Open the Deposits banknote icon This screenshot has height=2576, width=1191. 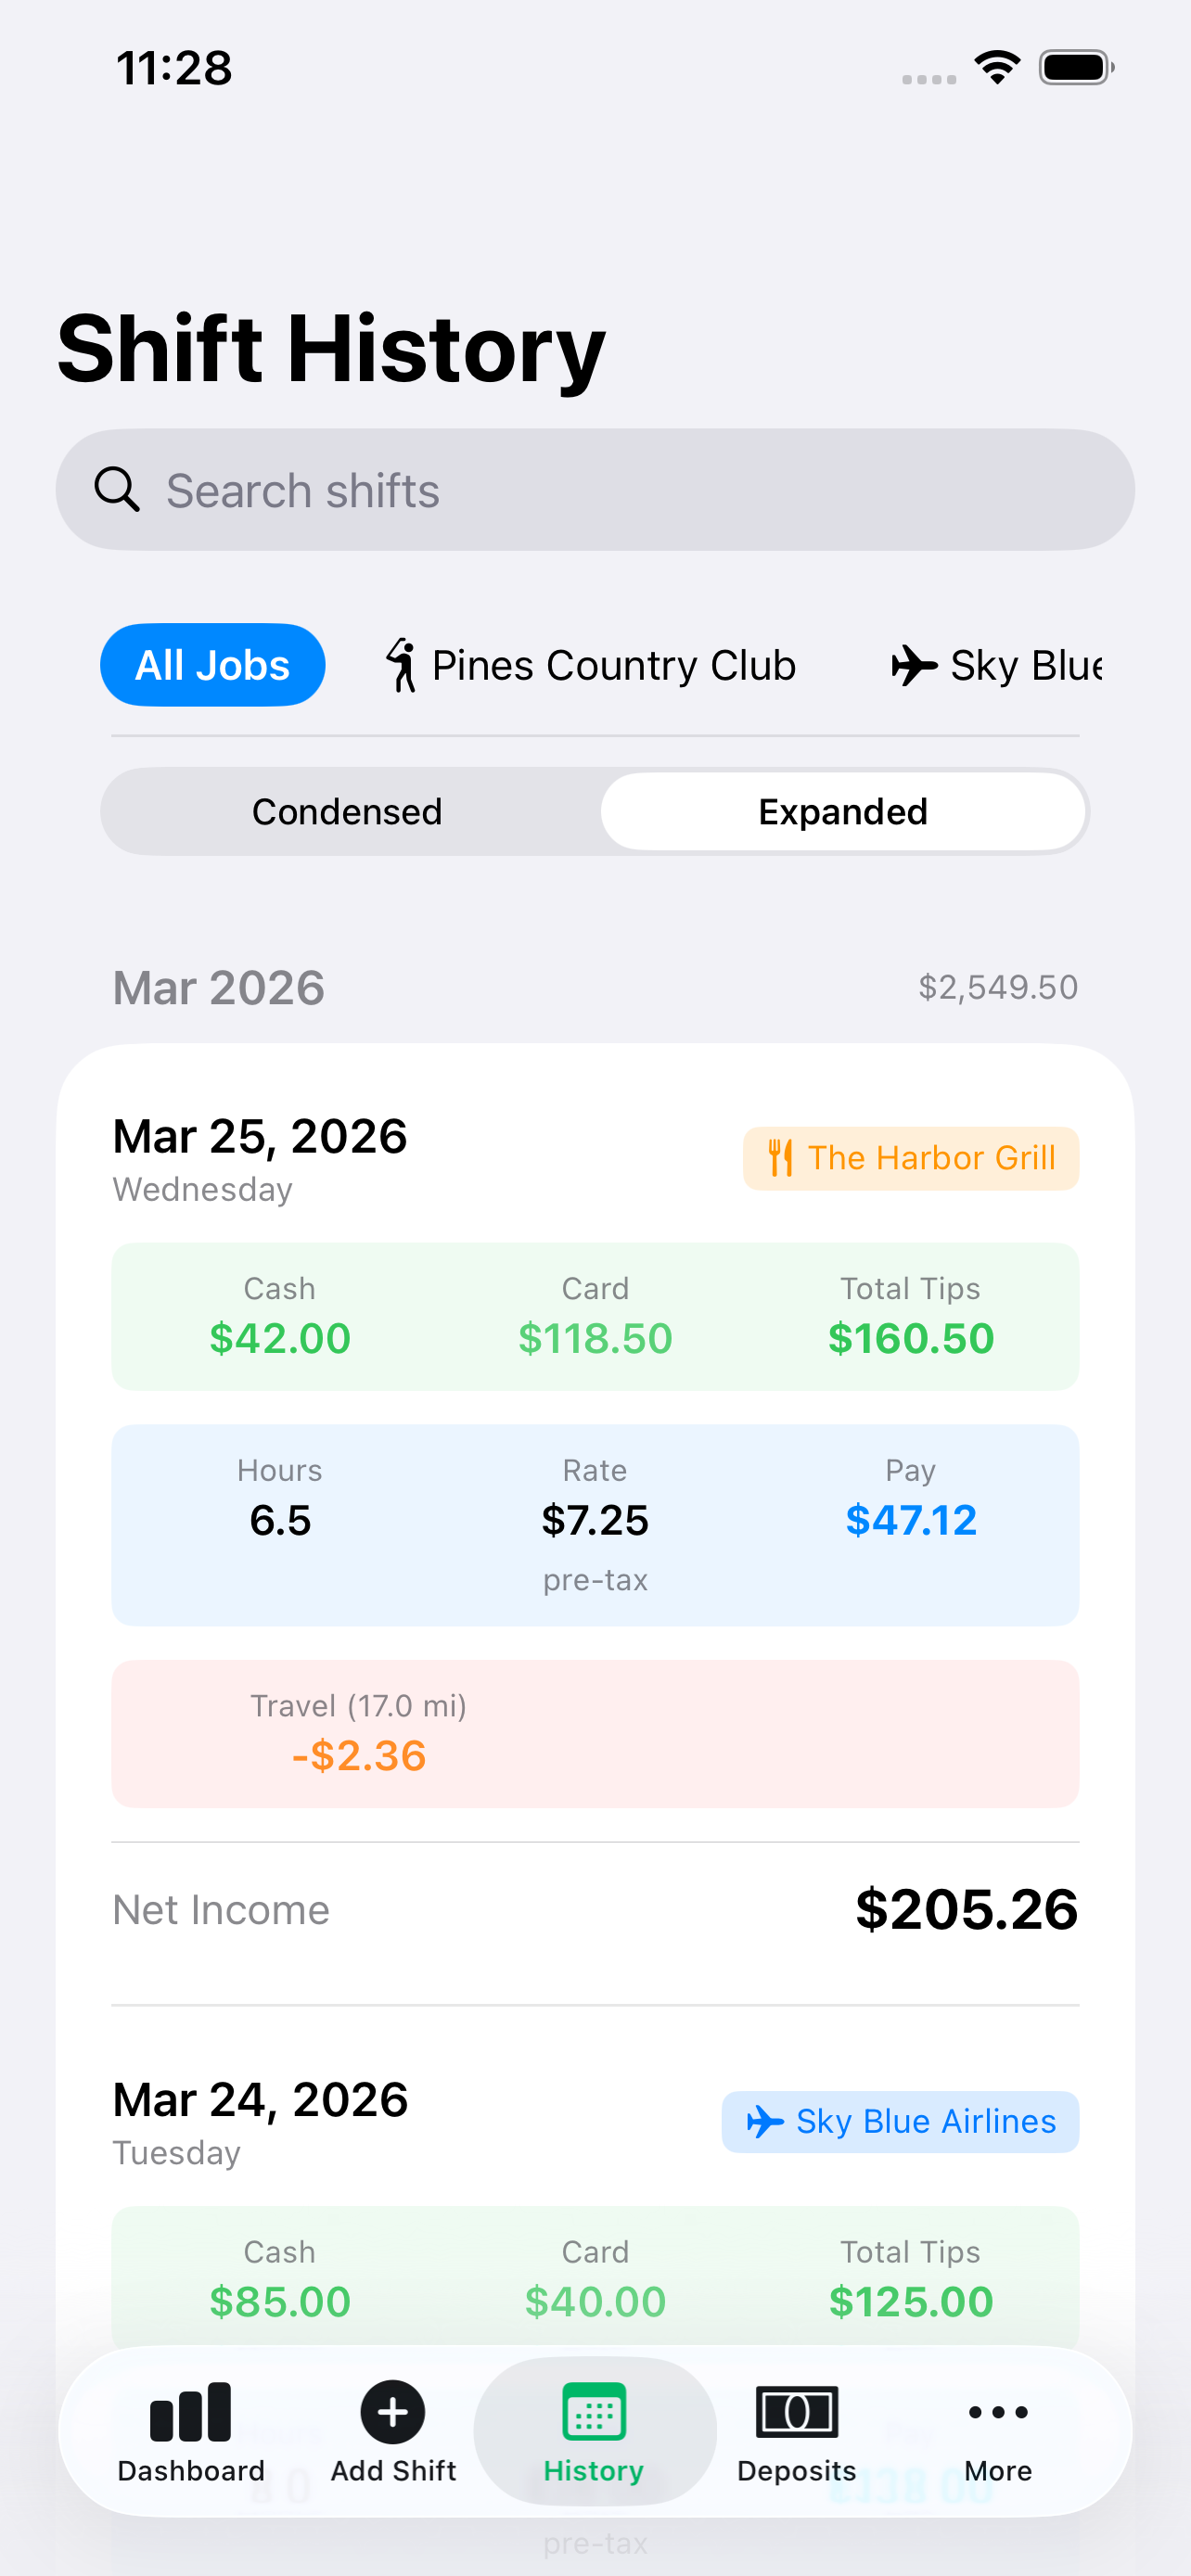tap(796, 2412)
